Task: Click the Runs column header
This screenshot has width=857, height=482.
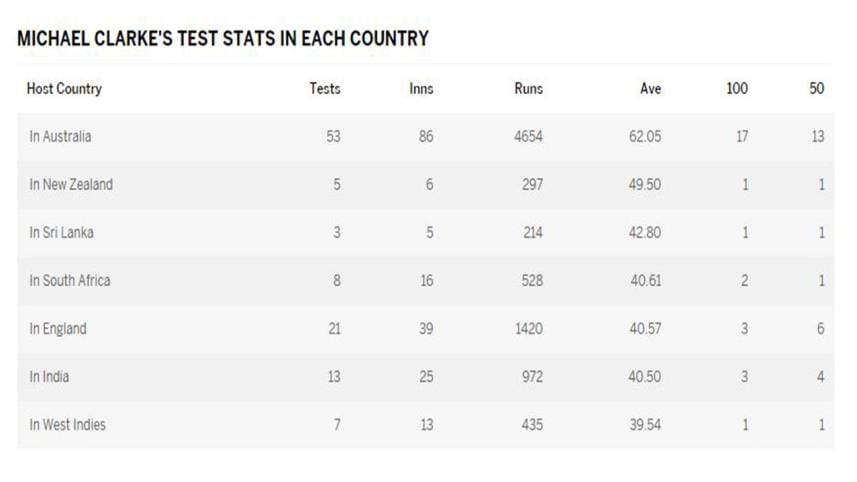Action: point(528,89)
